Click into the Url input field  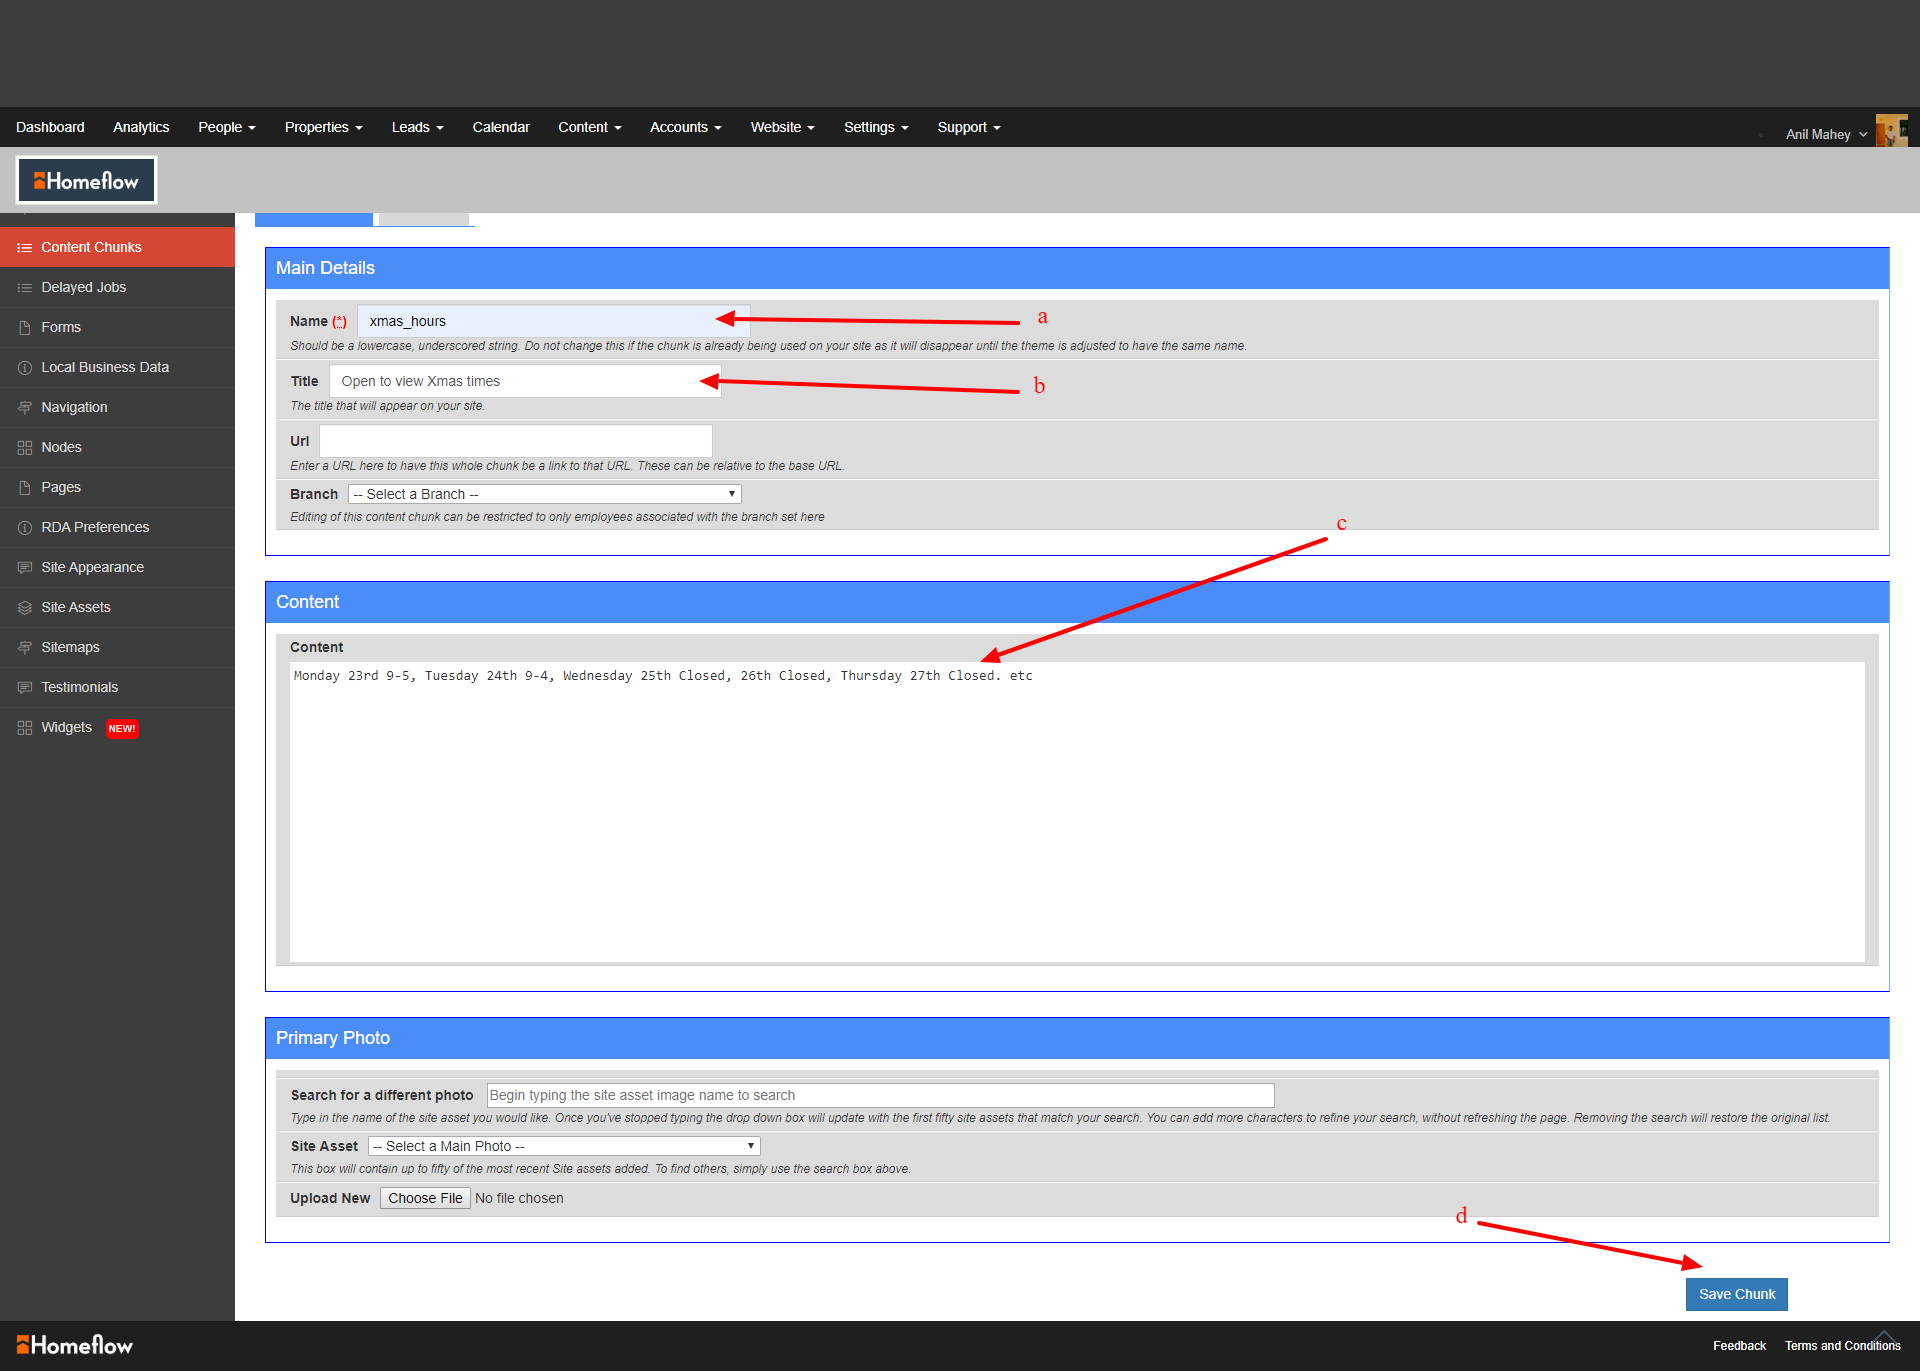click(x=515, y=441)
